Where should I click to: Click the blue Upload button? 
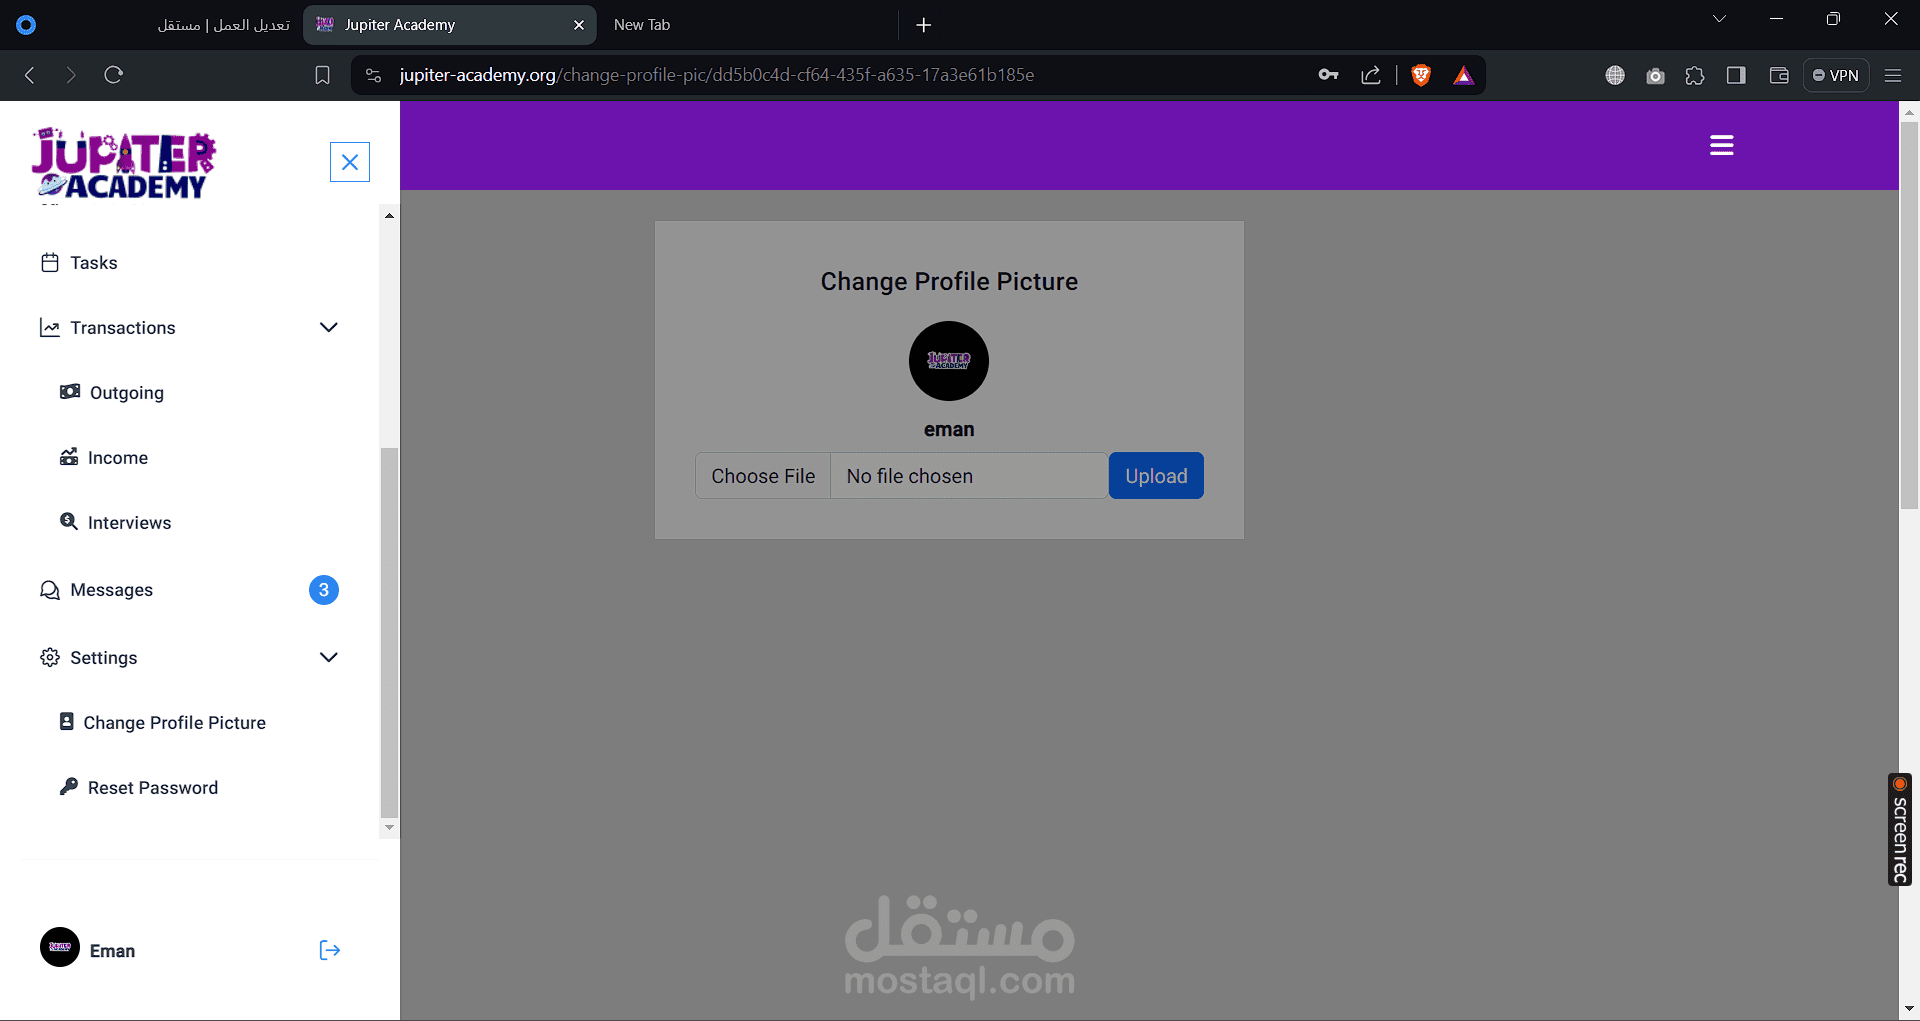click(1156, 476)
